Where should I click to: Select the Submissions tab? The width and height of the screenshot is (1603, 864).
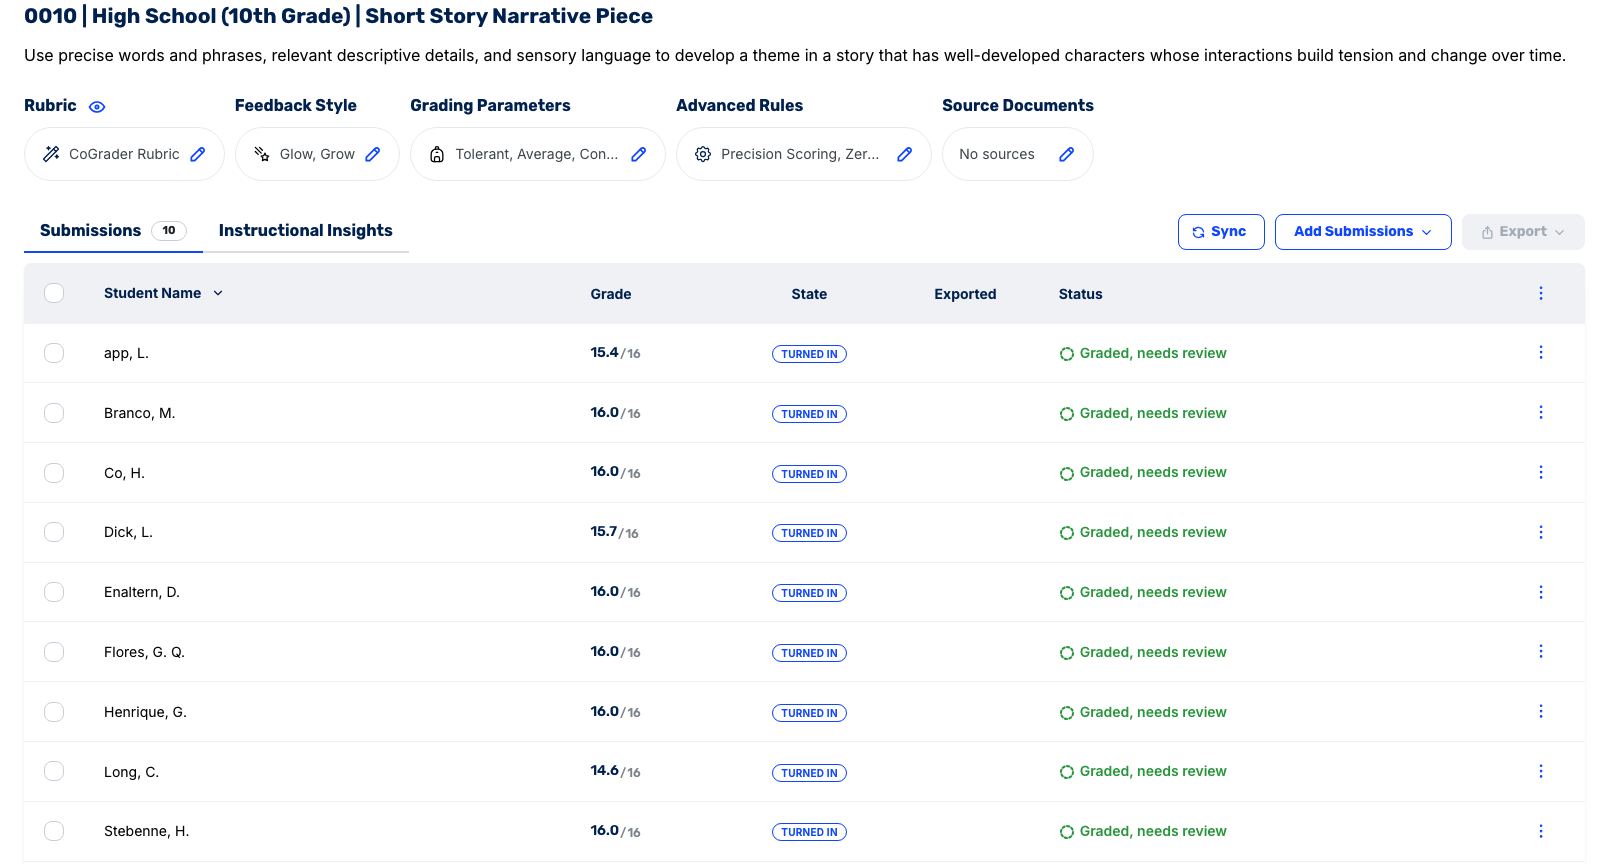click(91, 231)
